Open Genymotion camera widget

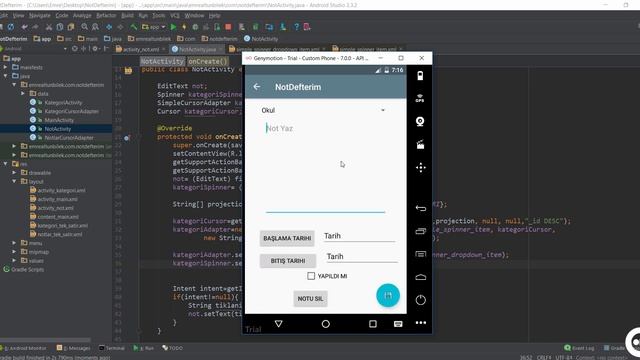coord(420,121)
